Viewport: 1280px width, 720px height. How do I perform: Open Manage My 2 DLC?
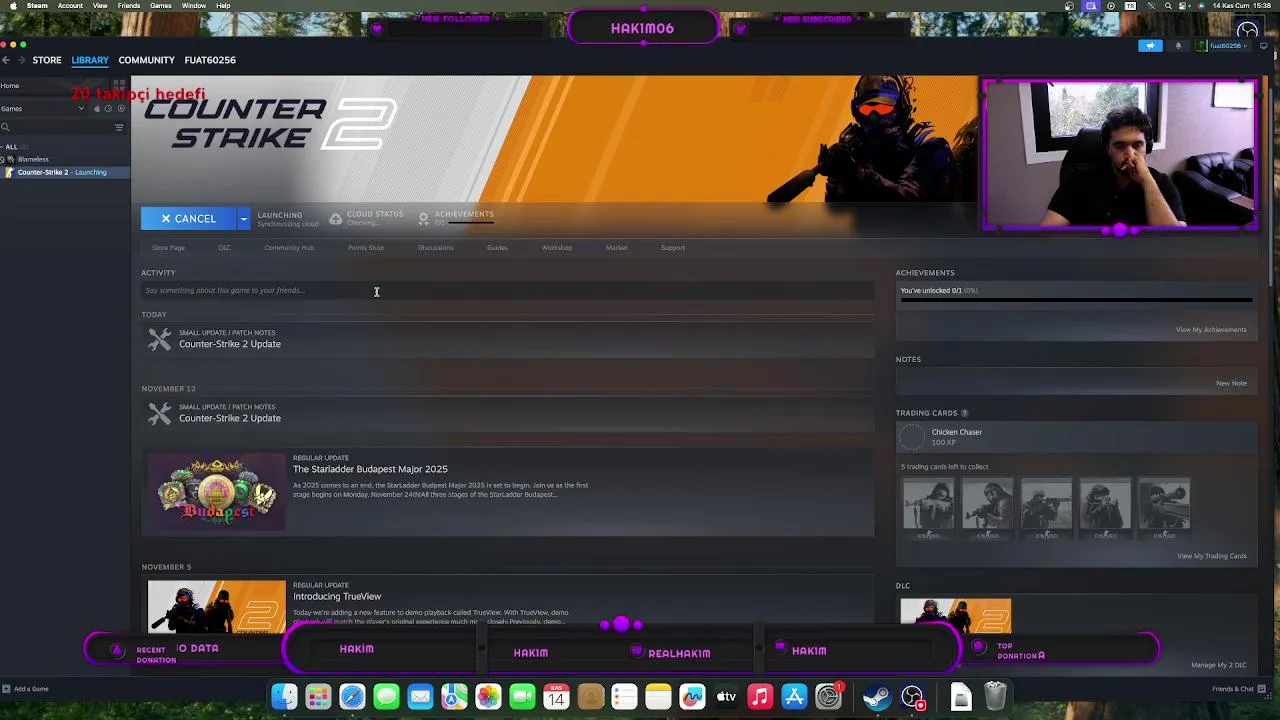[1219, 665]
